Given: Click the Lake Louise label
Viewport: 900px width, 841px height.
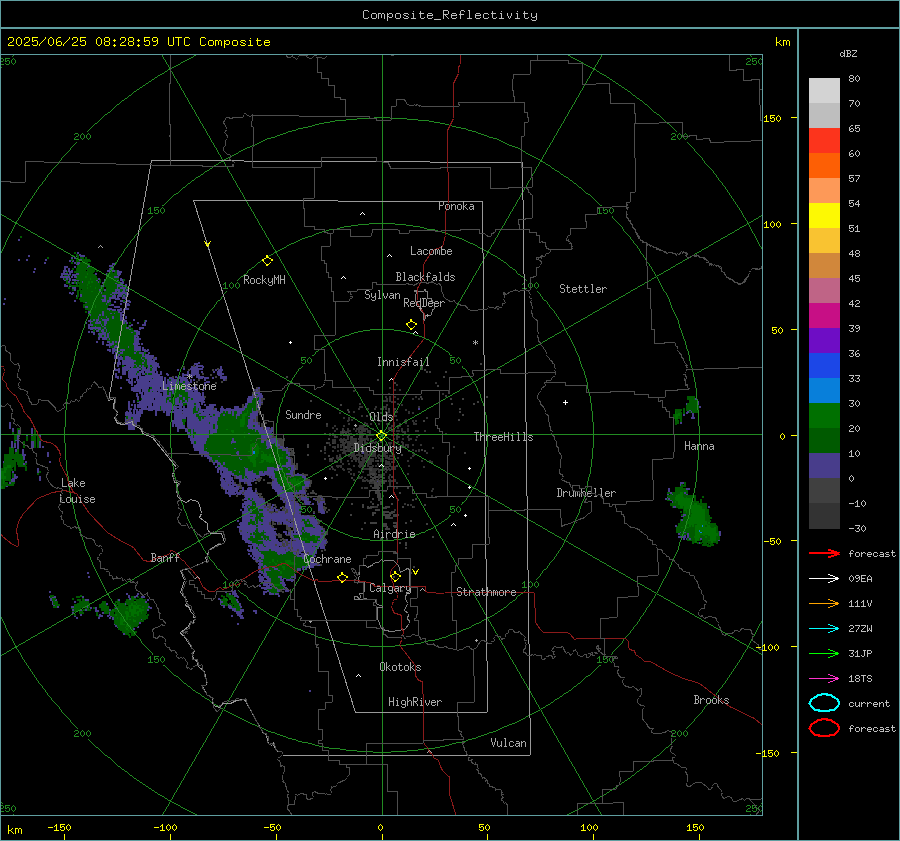Looking at the screenshot, I should [x=77, y=491].
